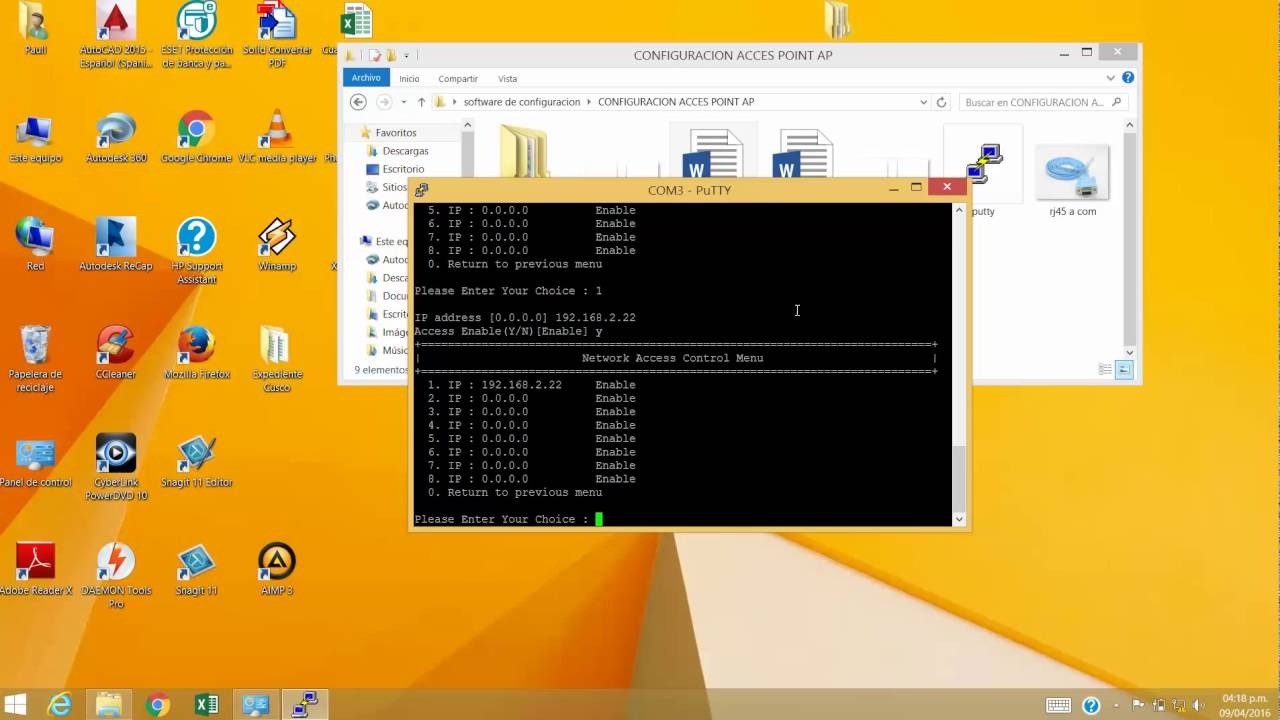Click the Explorer Back arrow button
Screen dimensions: 1280x720
[x=358, y=102]
